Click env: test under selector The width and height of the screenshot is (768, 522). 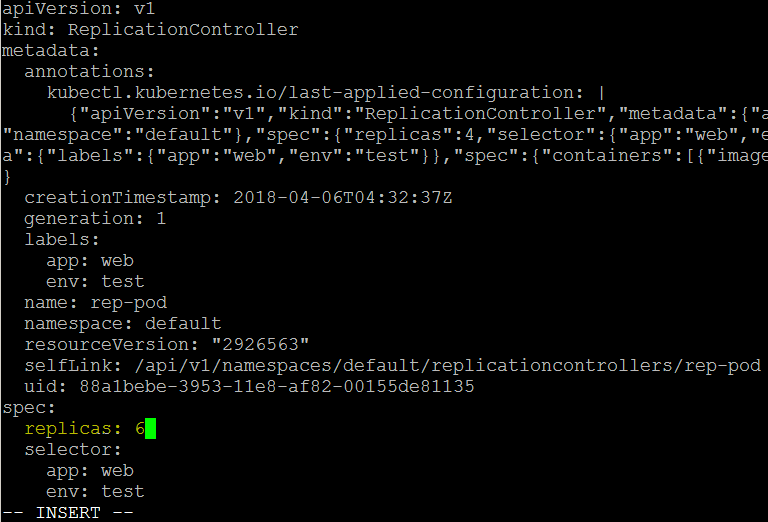[x=96, y=492]
